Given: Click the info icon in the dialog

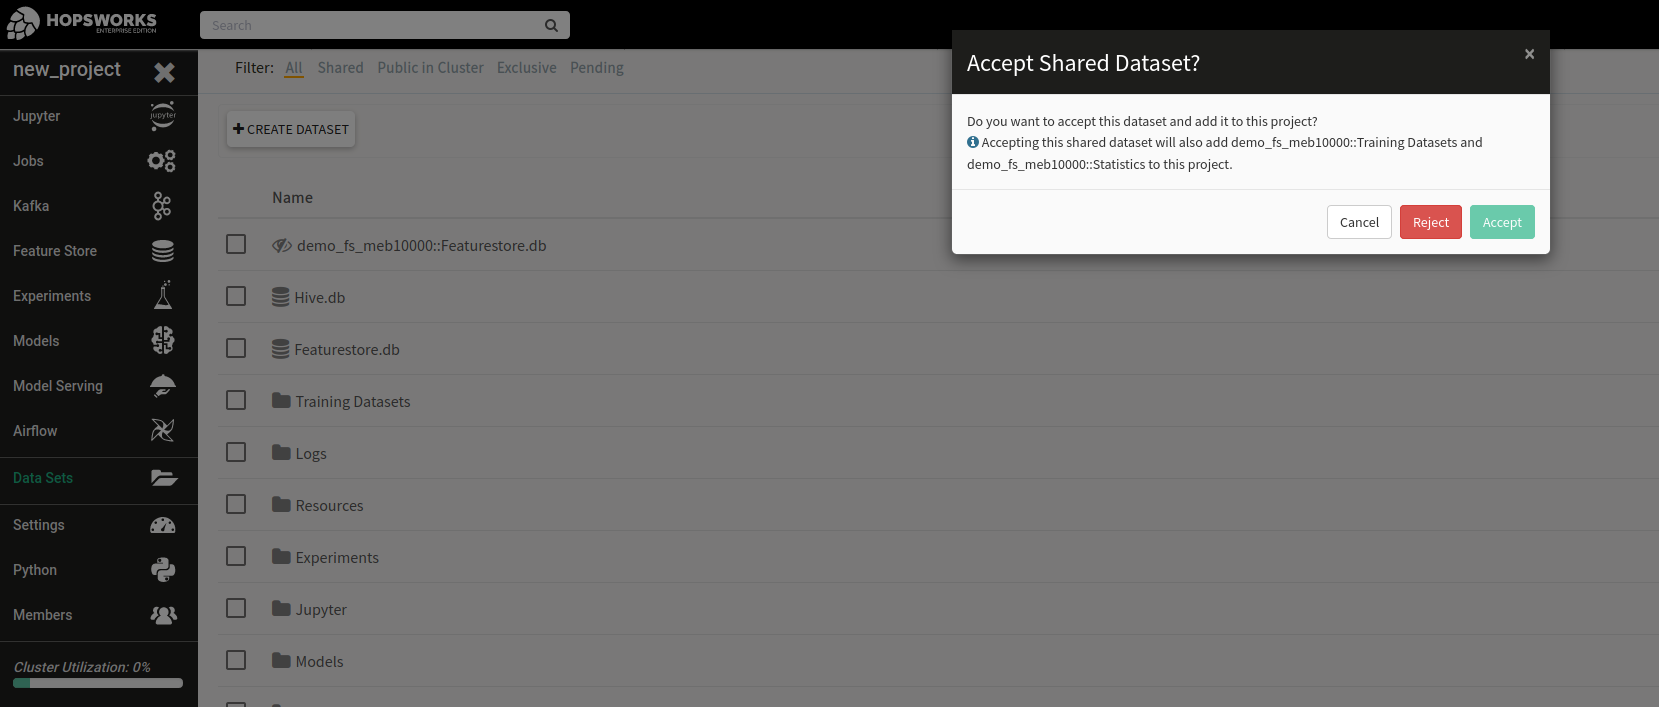Looking at the screenshot, I should pyautogui.click(x=973, y=142).
